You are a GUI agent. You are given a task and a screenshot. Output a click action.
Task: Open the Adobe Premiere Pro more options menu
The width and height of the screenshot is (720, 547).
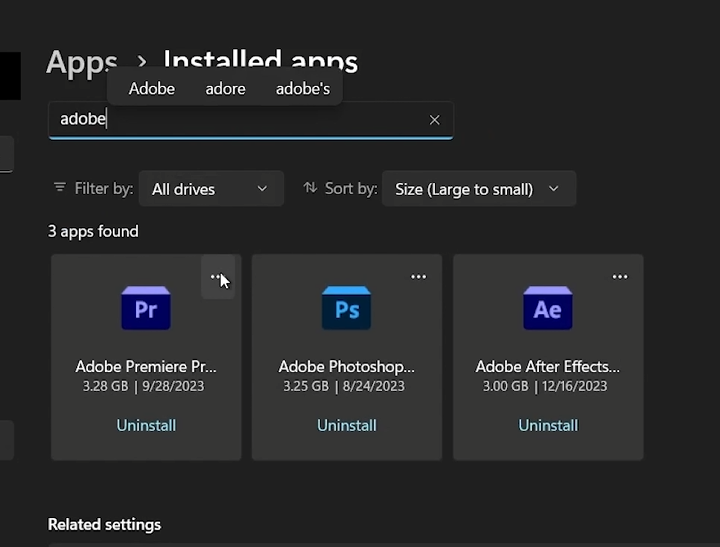[218, 277]
